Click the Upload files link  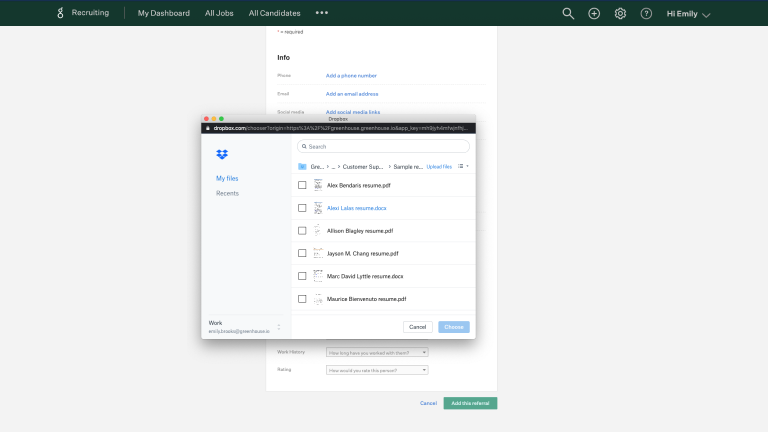click(439, 166)
